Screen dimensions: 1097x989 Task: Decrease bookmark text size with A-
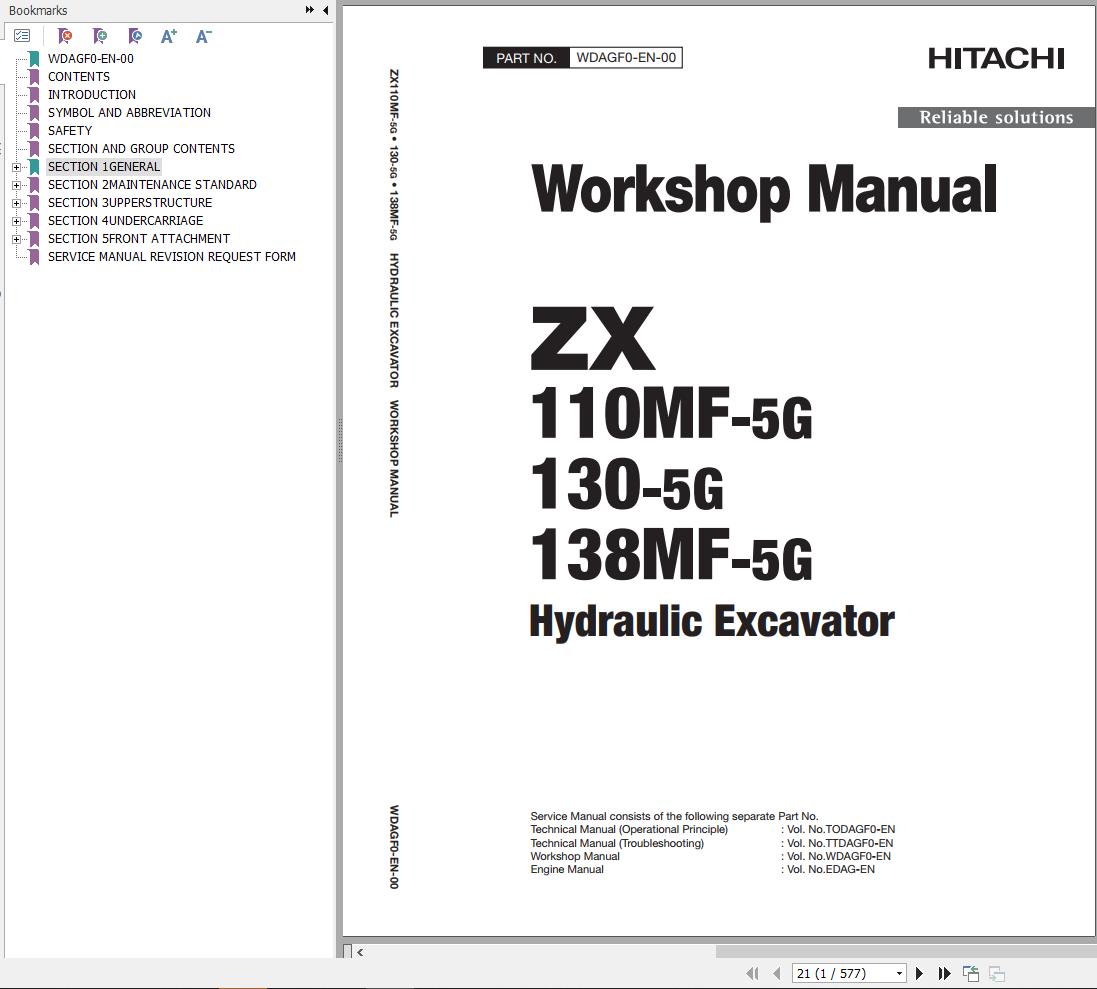click(203, 36)
